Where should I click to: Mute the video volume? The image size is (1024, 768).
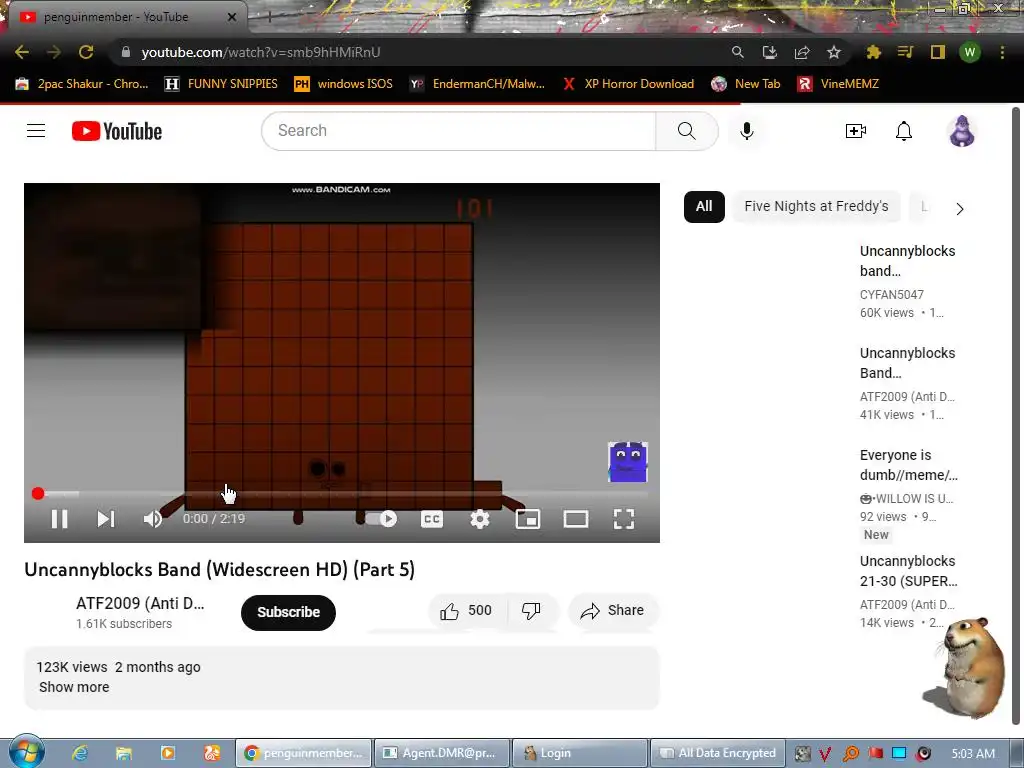(x=153, y=519)
